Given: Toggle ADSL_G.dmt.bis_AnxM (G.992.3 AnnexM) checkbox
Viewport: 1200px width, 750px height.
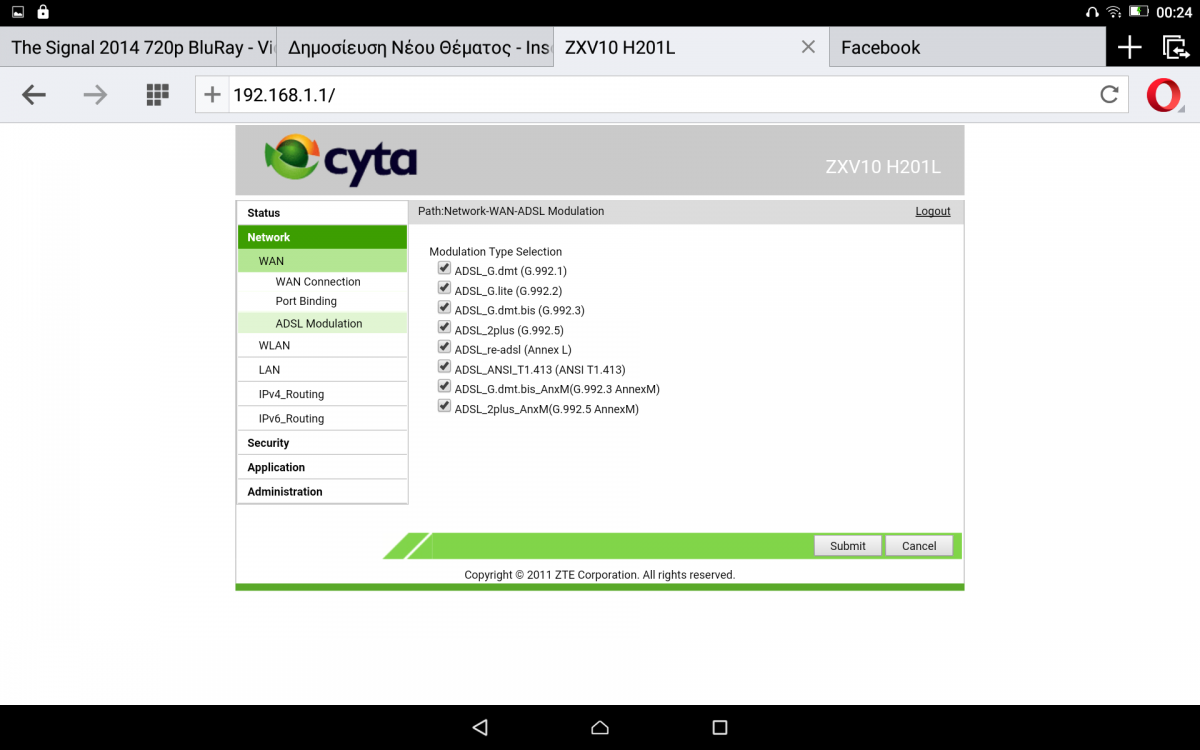Looking at the screenshot, I should coord(444,386).
